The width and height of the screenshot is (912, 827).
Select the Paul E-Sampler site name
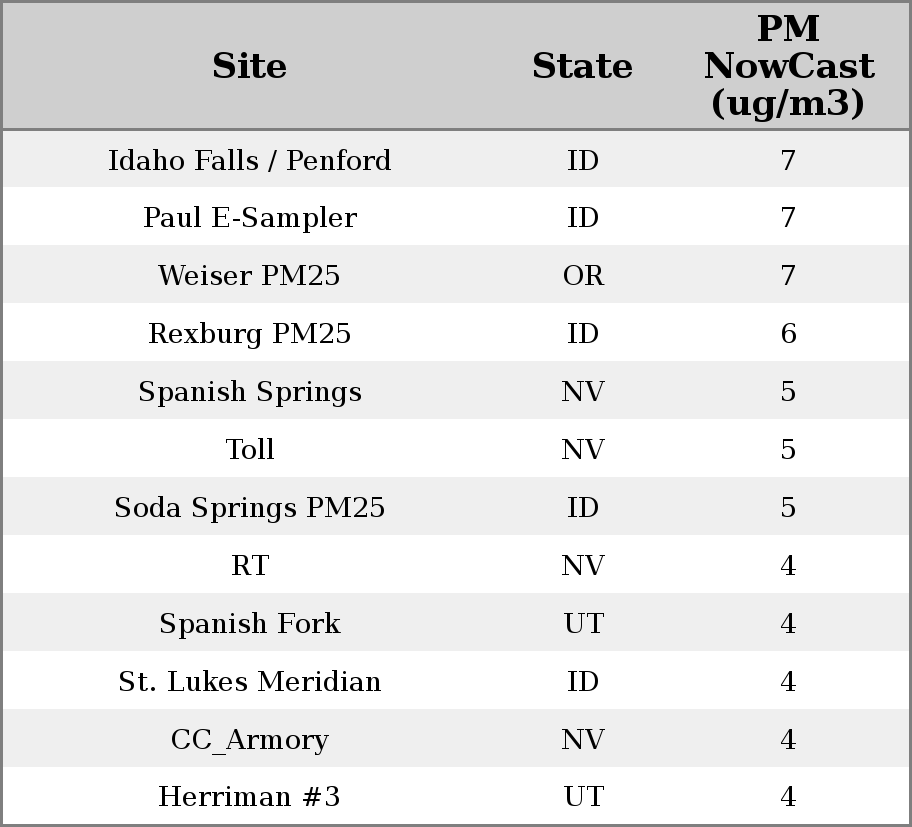point(249,218)
